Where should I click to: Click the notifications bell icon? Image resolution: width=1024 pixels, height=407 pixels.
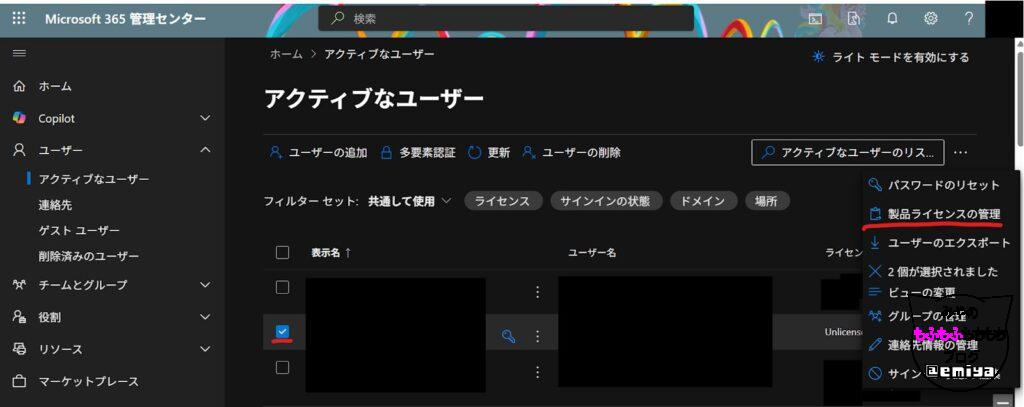click(x=892, y=19)
